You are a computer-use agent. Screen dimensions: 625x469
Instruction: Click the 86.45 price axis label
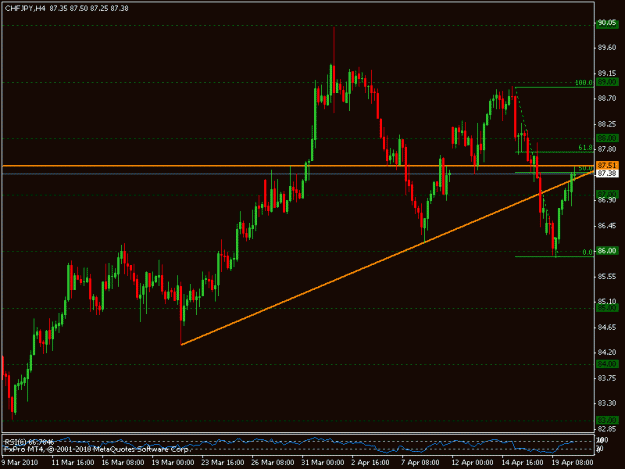point(607,226)
